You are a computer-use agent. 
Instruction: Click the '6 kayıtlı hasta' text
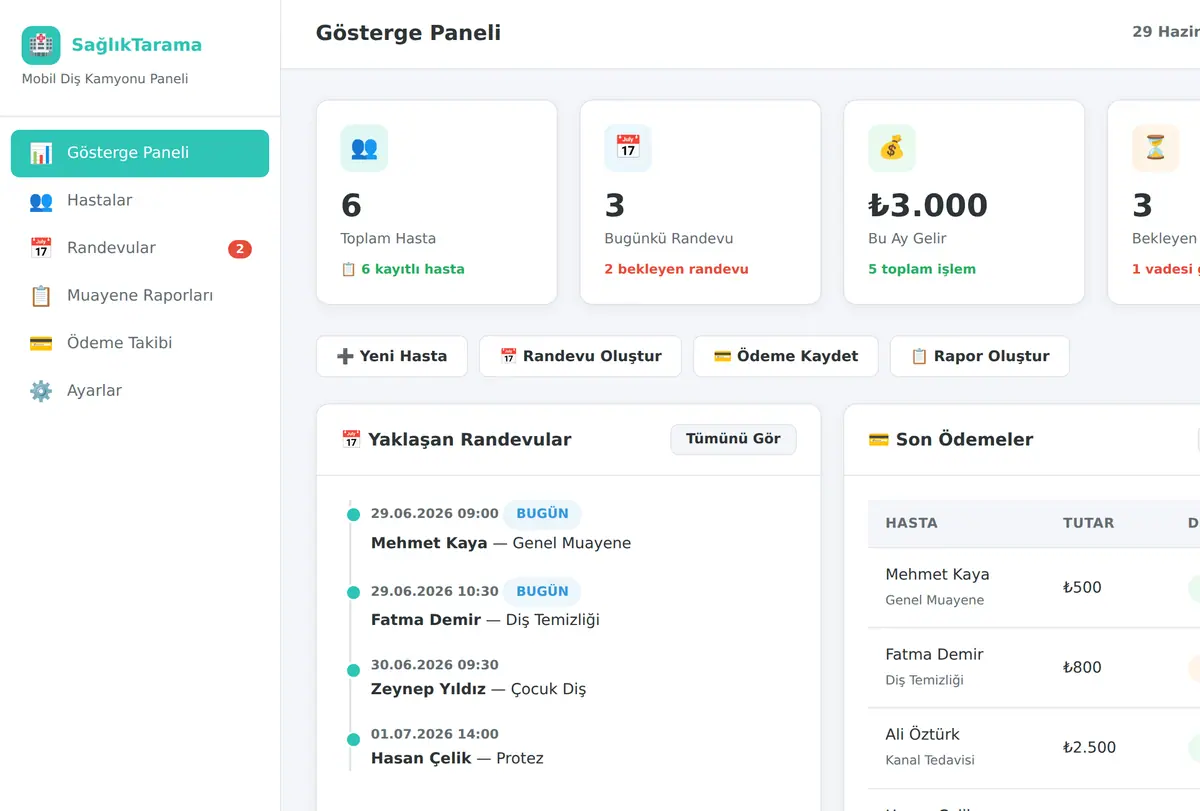412,269
